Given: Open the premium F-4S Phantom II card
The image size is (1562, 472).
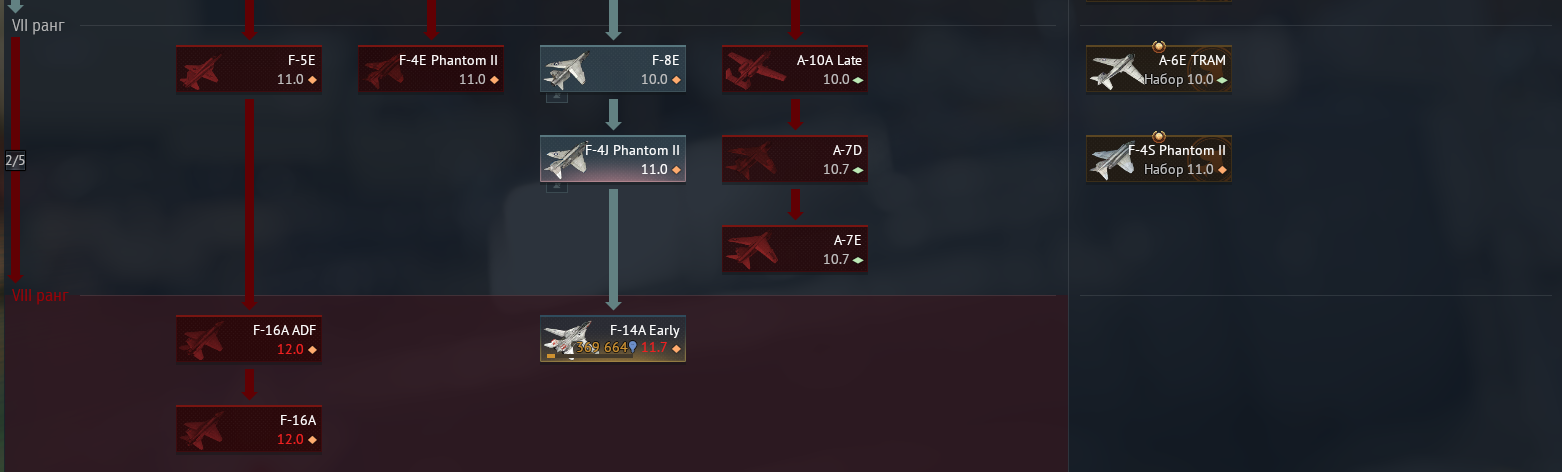Looking at the screenshot, I should point(1159,159).
